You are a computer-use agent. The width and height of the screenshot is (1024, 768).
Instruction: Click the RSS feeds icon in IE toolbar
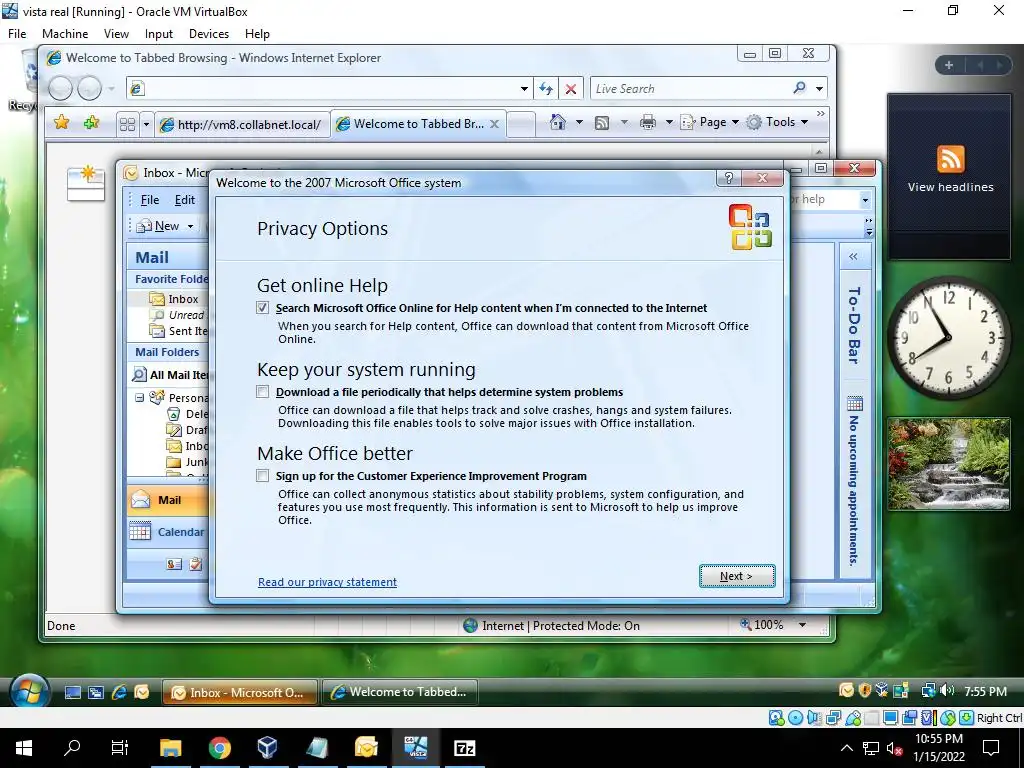click(x=602, y=122)
